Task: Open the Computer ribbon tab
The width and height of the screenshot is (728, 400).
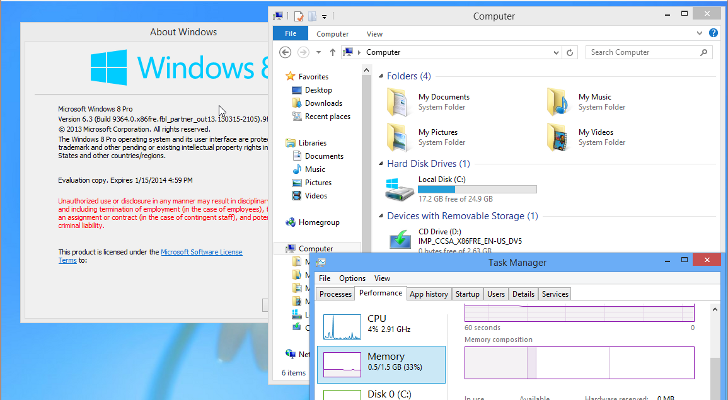Action: 332,34
